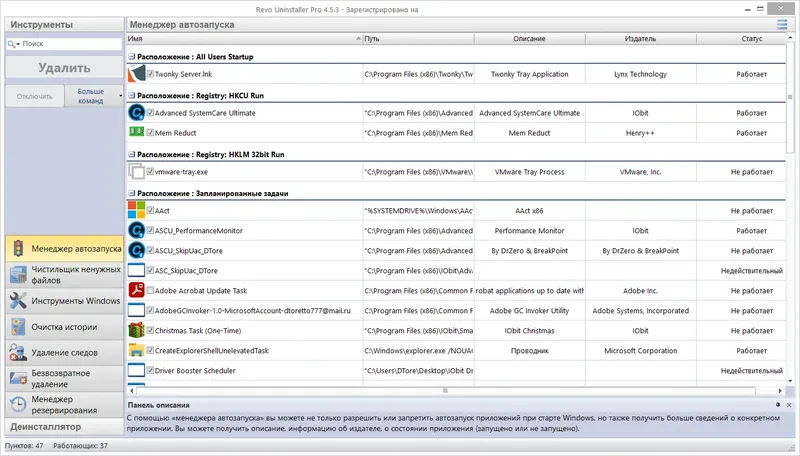800x456 pixels.
Task: Click the vmware-tray.exe icon
Action: point(136,172)
